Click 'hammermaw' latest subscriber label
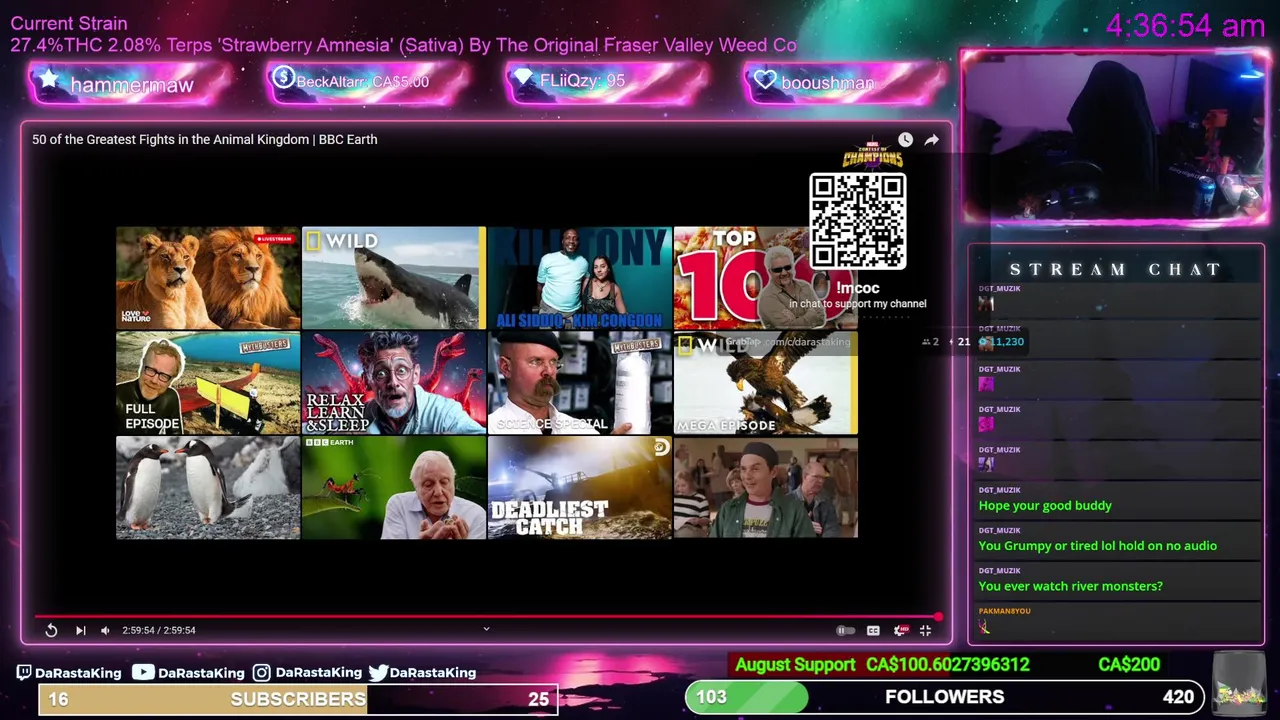The height and width of the screenshot is (720, 1280). 131,85
